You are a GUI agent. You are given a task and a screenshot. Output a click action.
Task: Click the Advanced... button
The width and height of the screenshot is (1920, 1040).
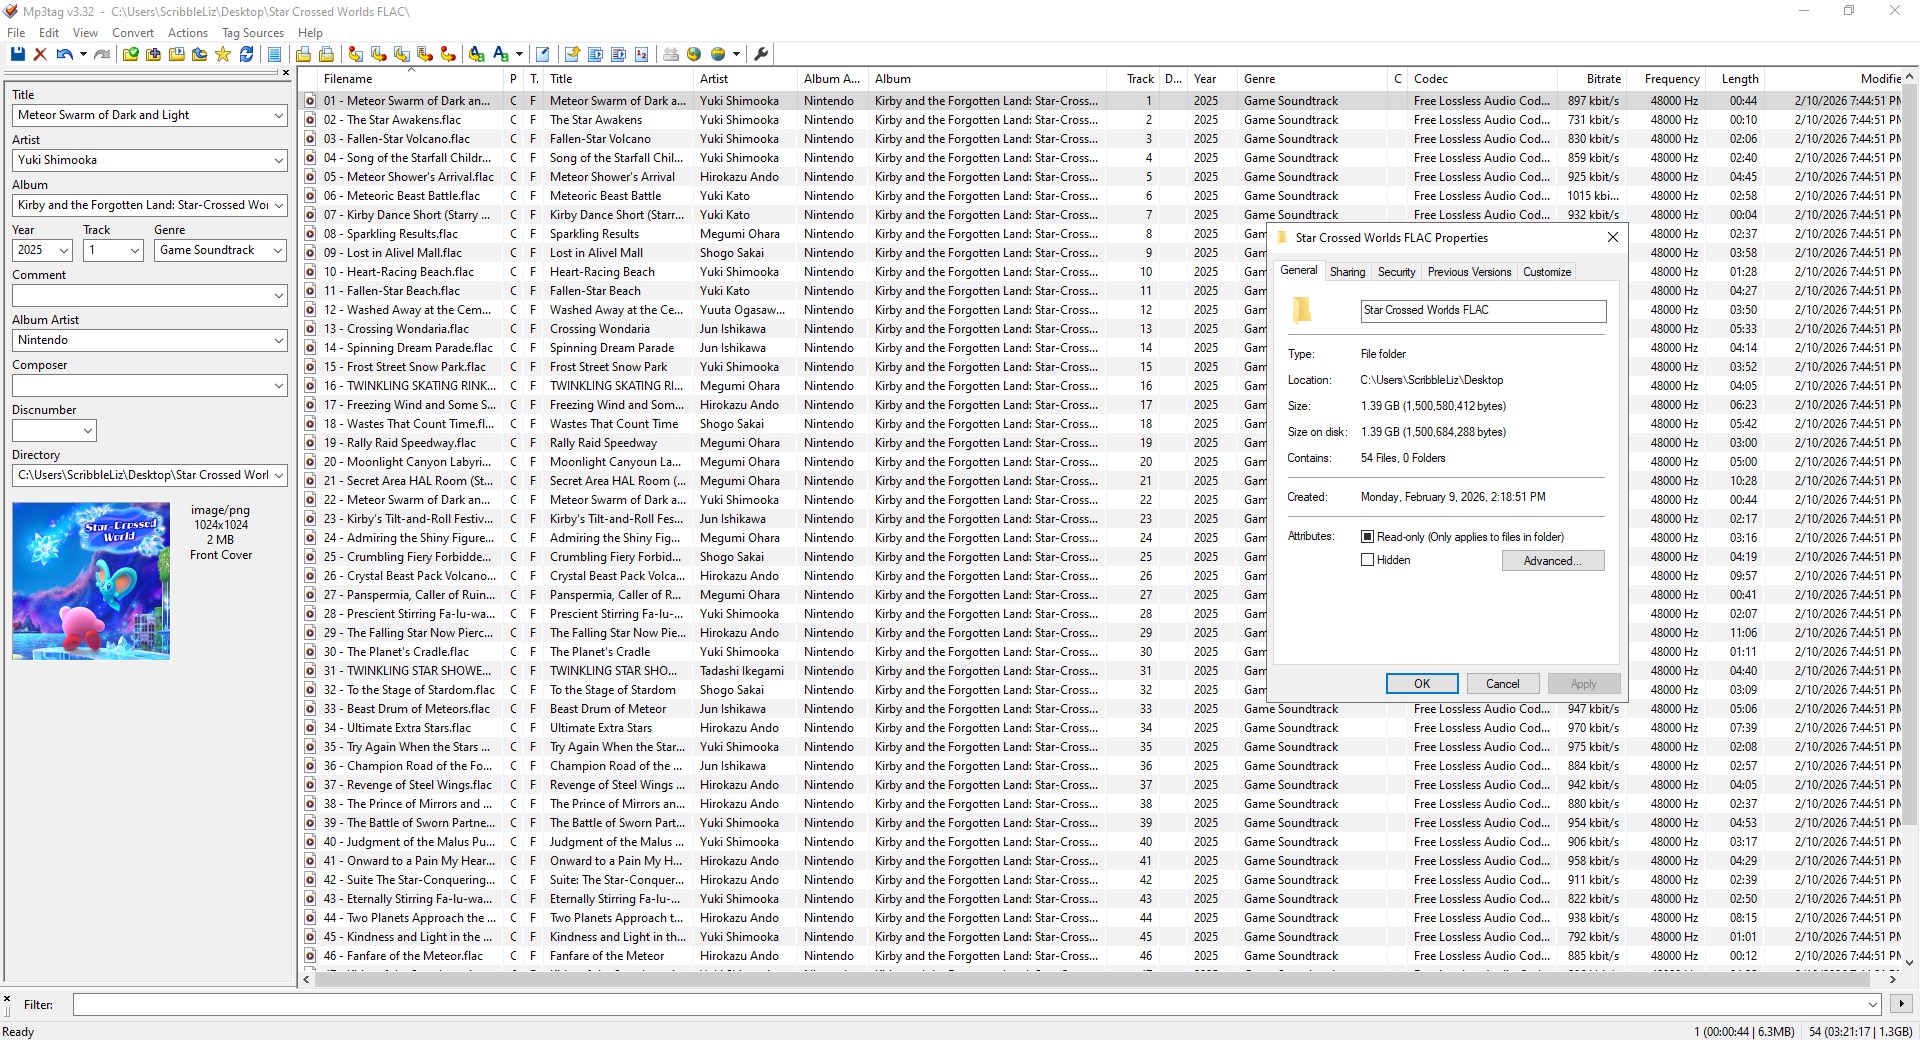(1552, 561)
